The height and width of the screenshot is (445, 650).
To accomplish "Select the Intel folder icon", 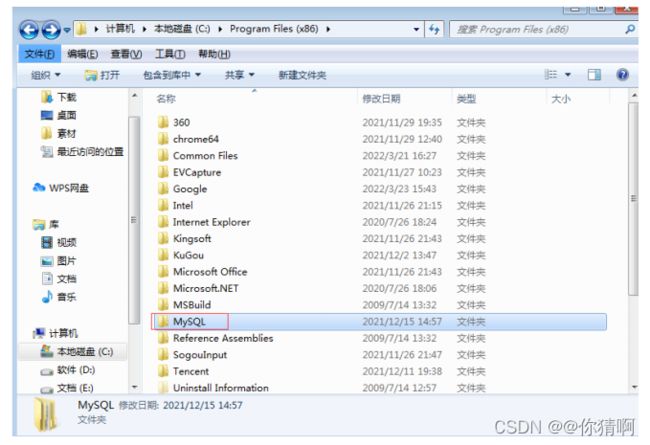I will coord(163,205).
